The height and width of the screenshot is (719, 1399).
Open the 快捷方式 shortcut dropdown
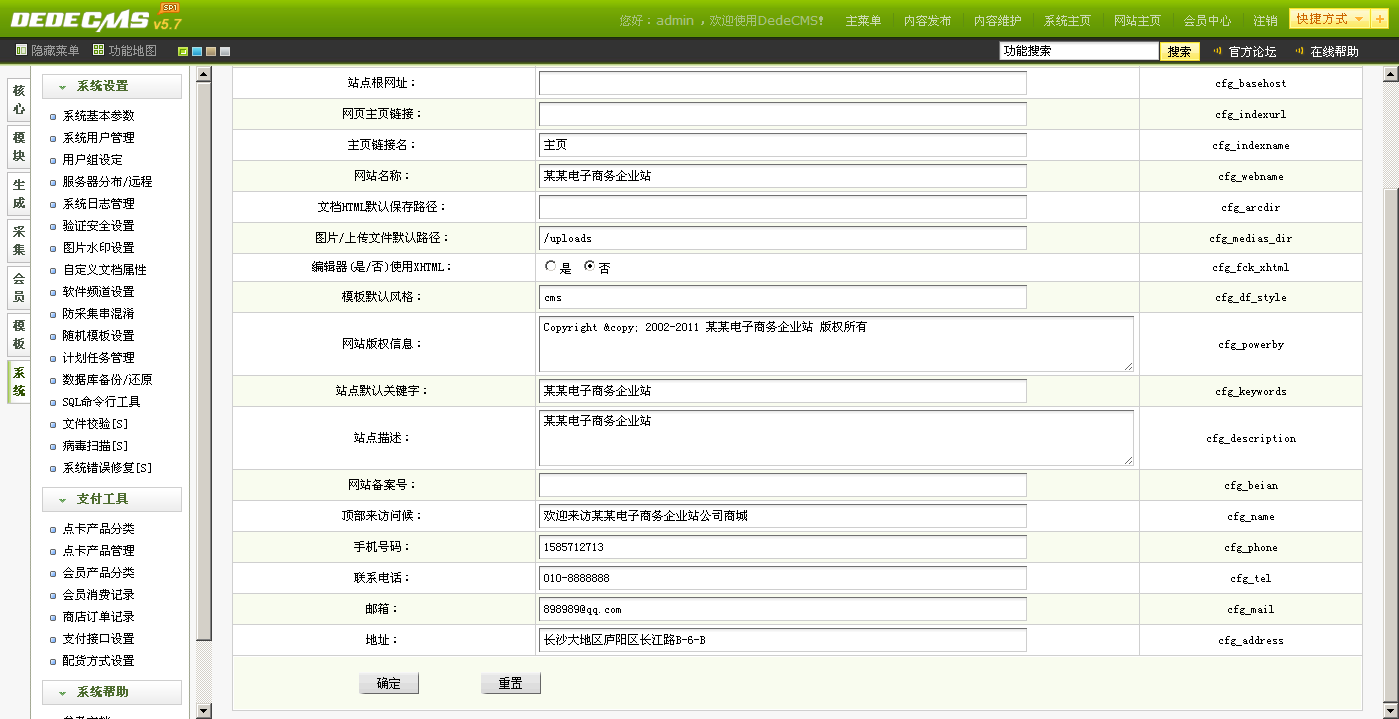point(1329,19)
